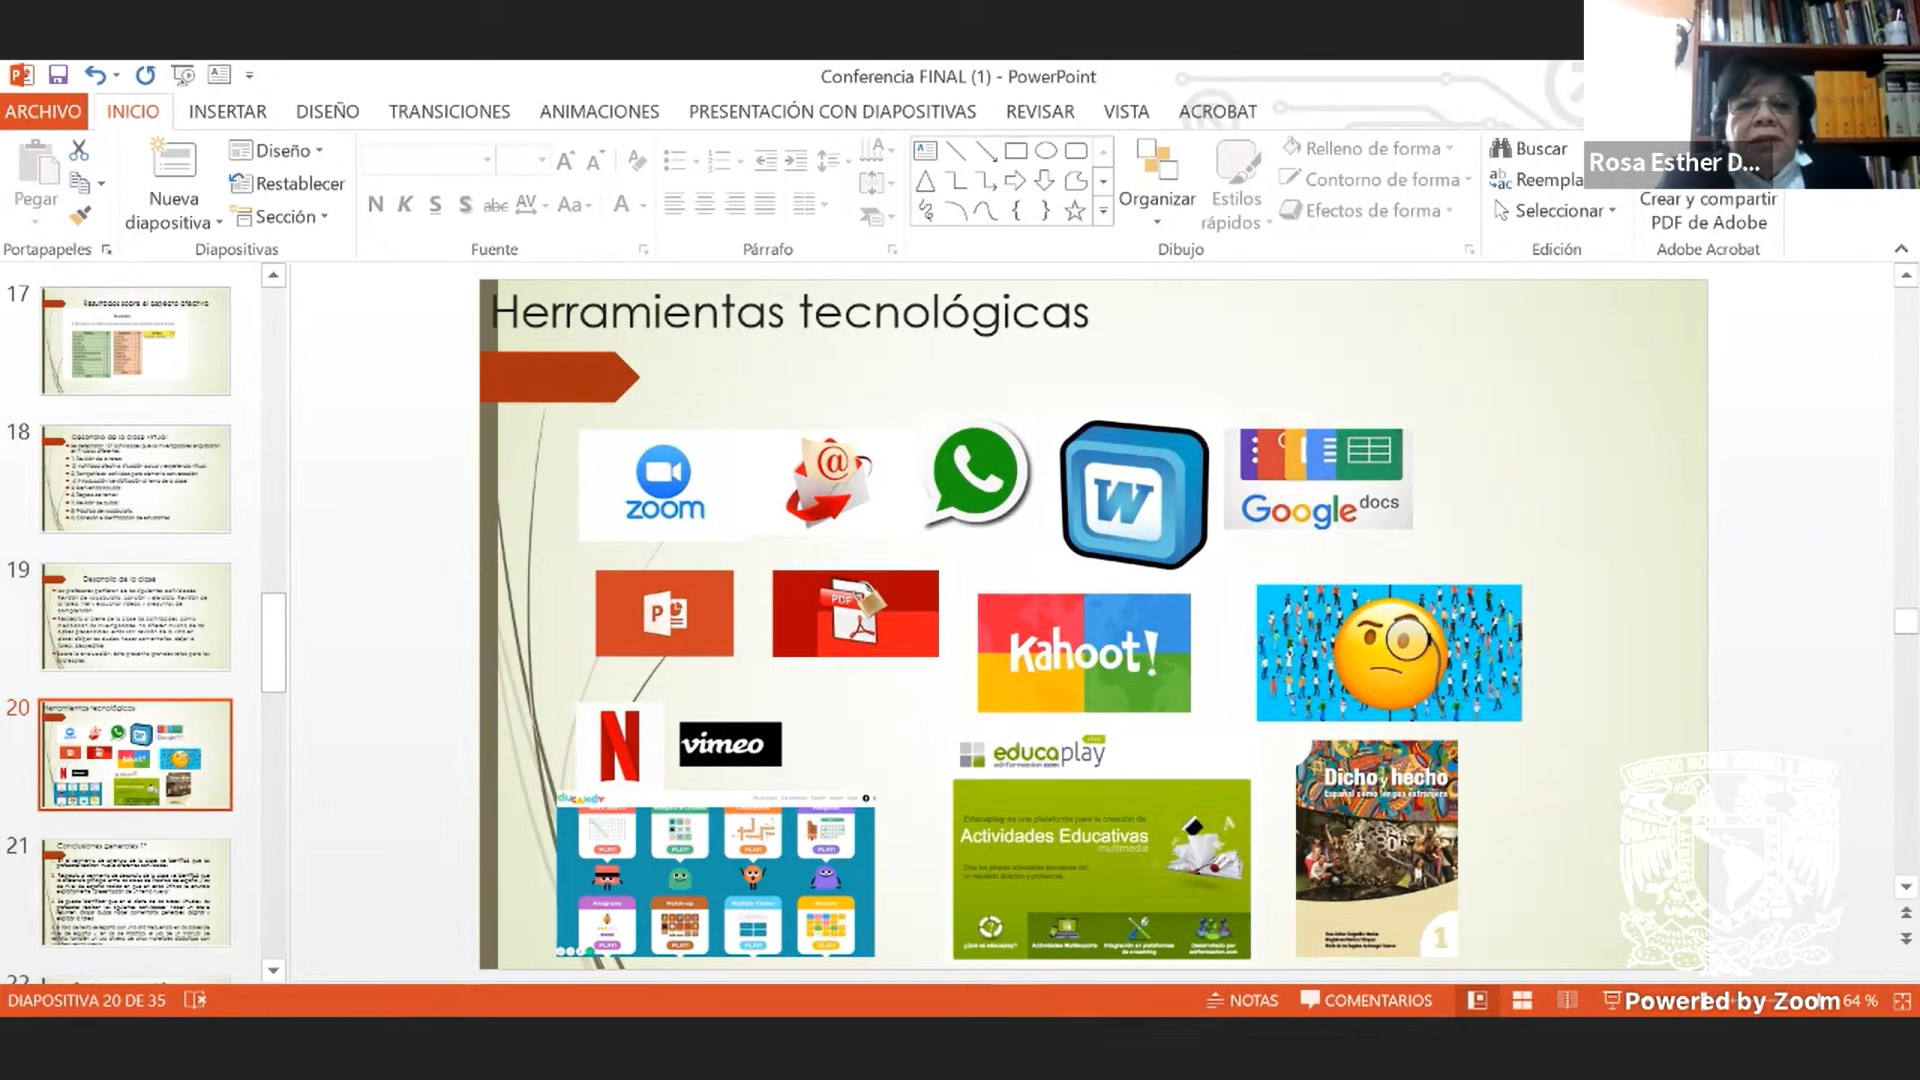Screen dimensions: 1920x1080
Task: Toggle bold (N) formatting
Action: pos(375,204)
